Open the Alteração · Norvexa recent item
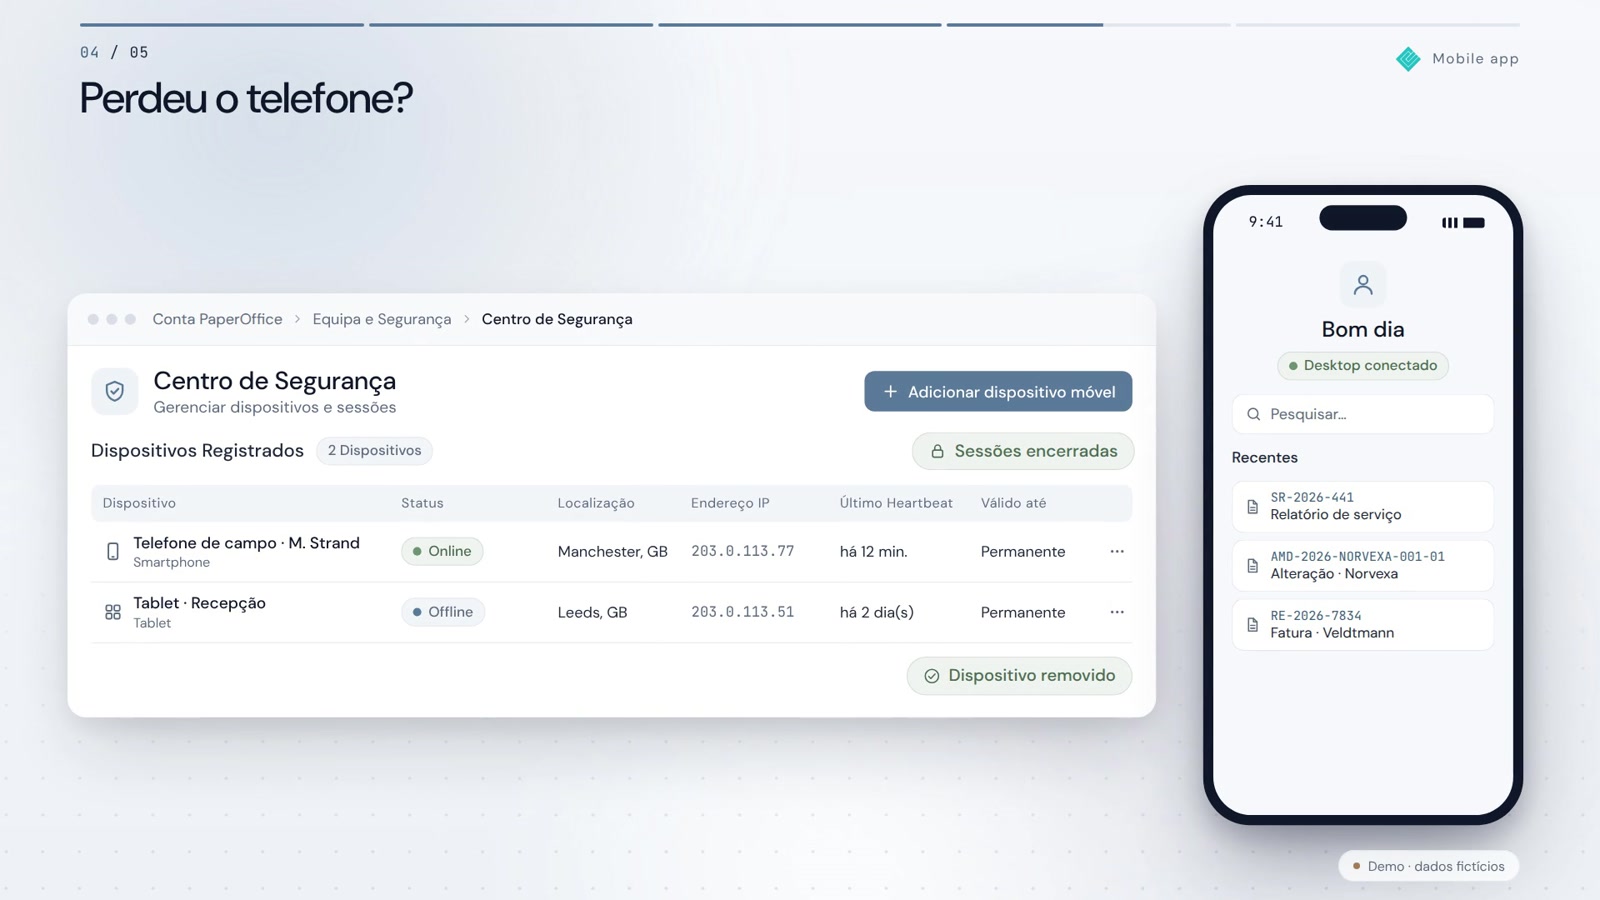The image size is (1600, 900). pos(1363,566)
